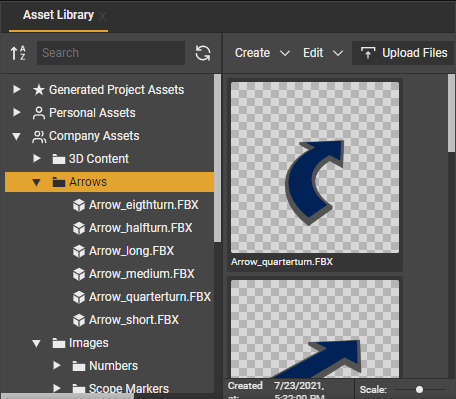Expand the Scope Markers folder
Screen dimensions: 456x399
click(x=57, y=388)
